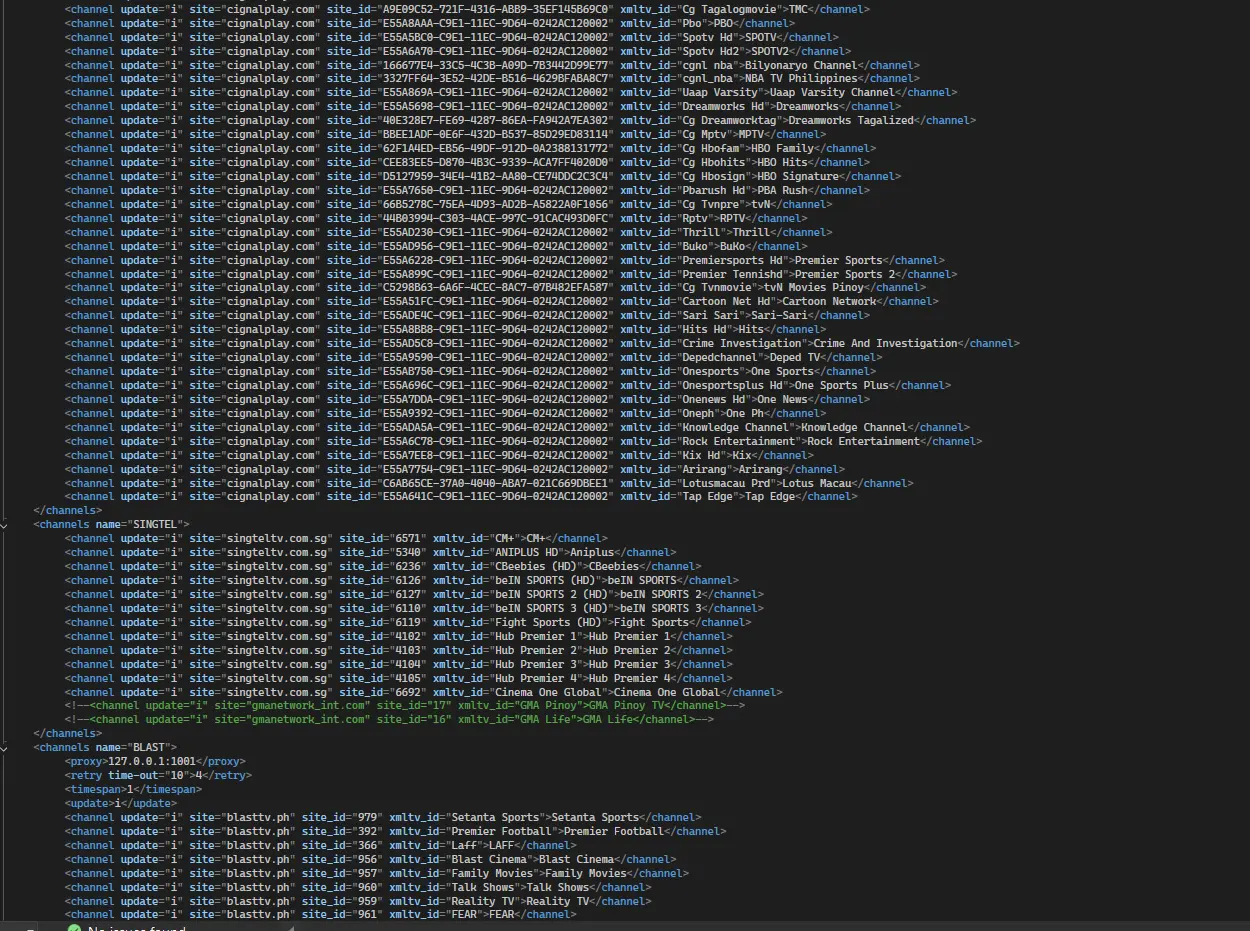Click the 'Lotus Macau' display name
Image resolution: width=1250 pixels, height=931 pixels.
(817, 484)
